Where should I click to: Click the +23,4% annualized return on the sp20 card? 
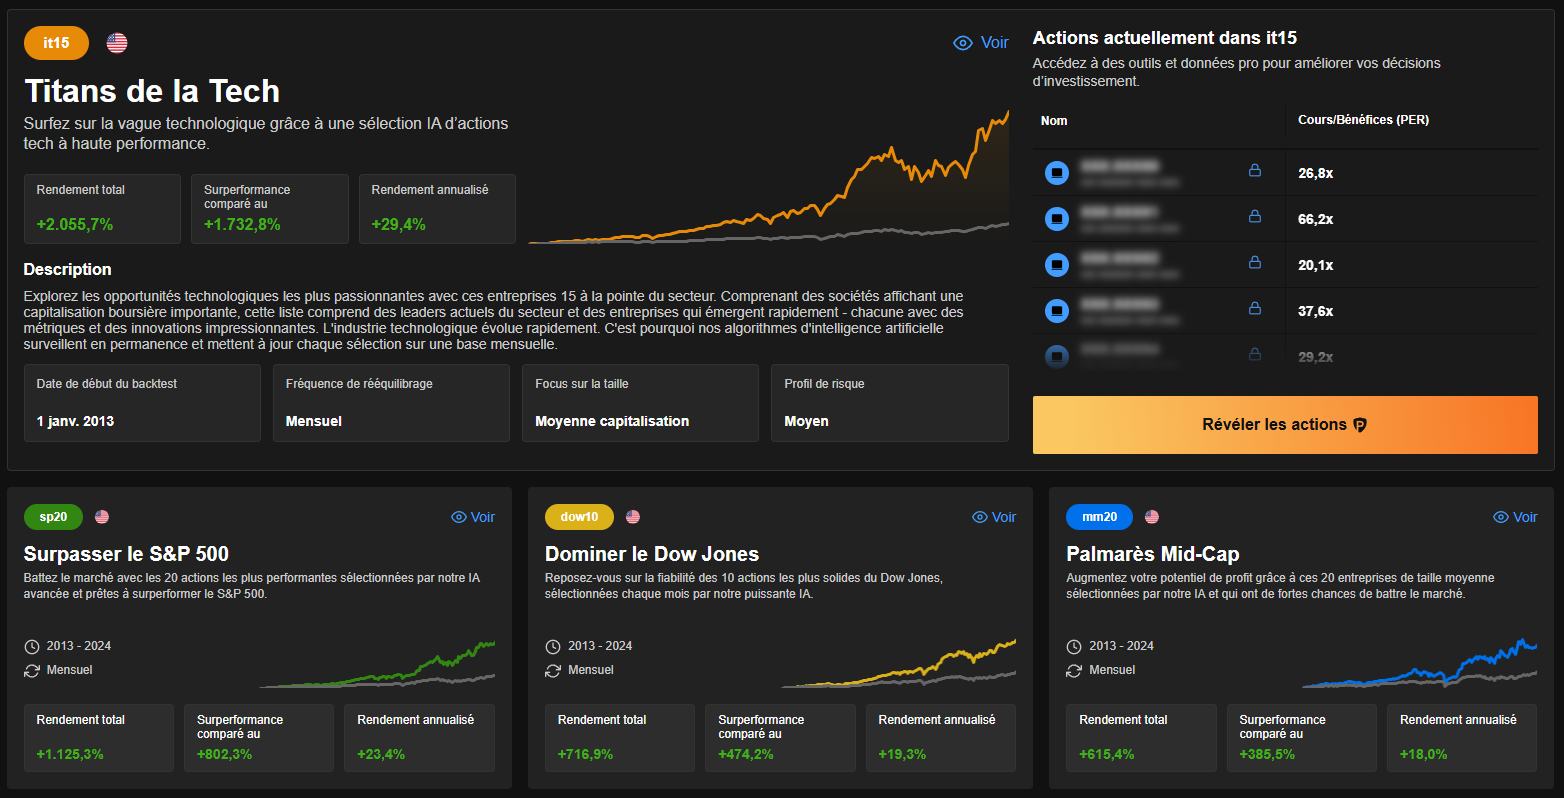[381, 754]
